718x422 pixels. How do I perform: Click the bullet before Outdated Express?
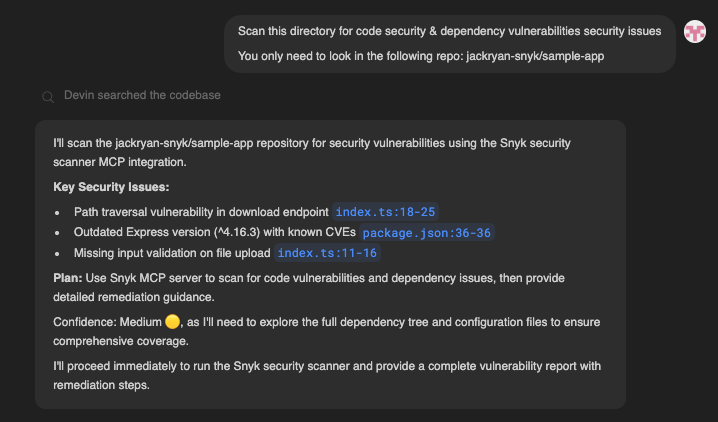[x=59, y=233]
